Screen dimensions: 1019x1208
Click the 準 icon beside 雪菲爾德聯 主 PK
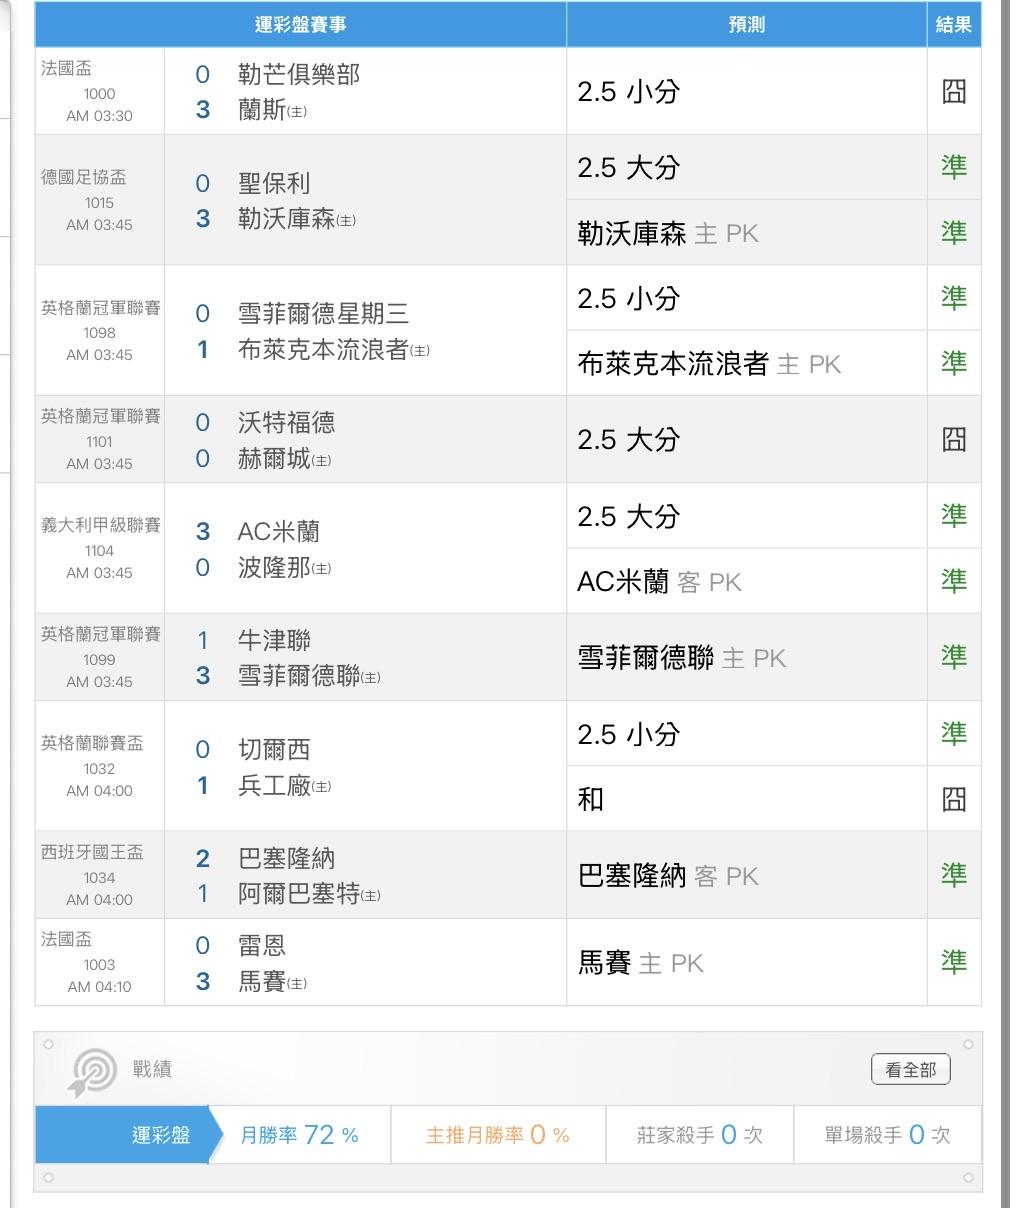tap(954, 657)
